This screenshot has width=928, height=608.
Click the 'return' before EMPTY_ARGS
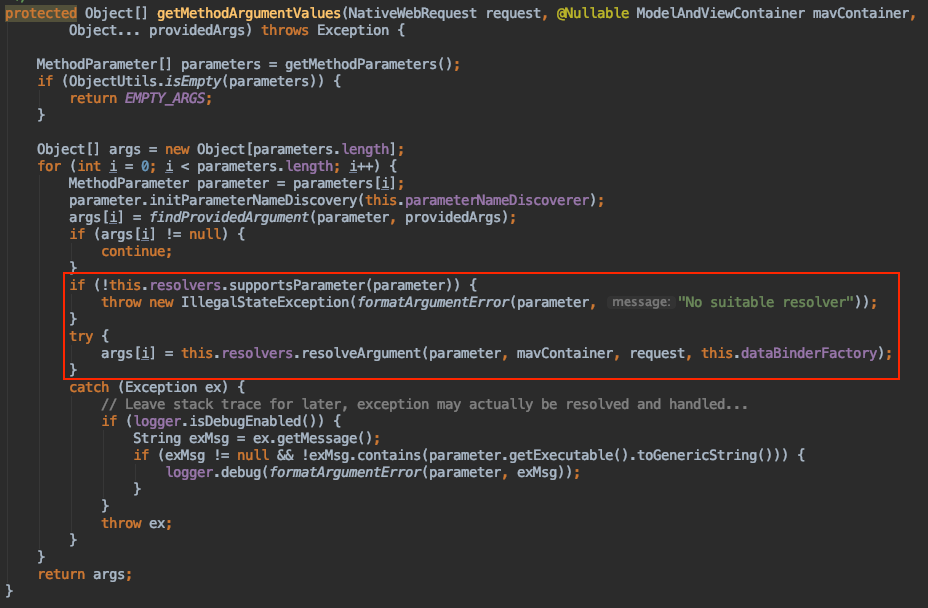click(93, 98)
